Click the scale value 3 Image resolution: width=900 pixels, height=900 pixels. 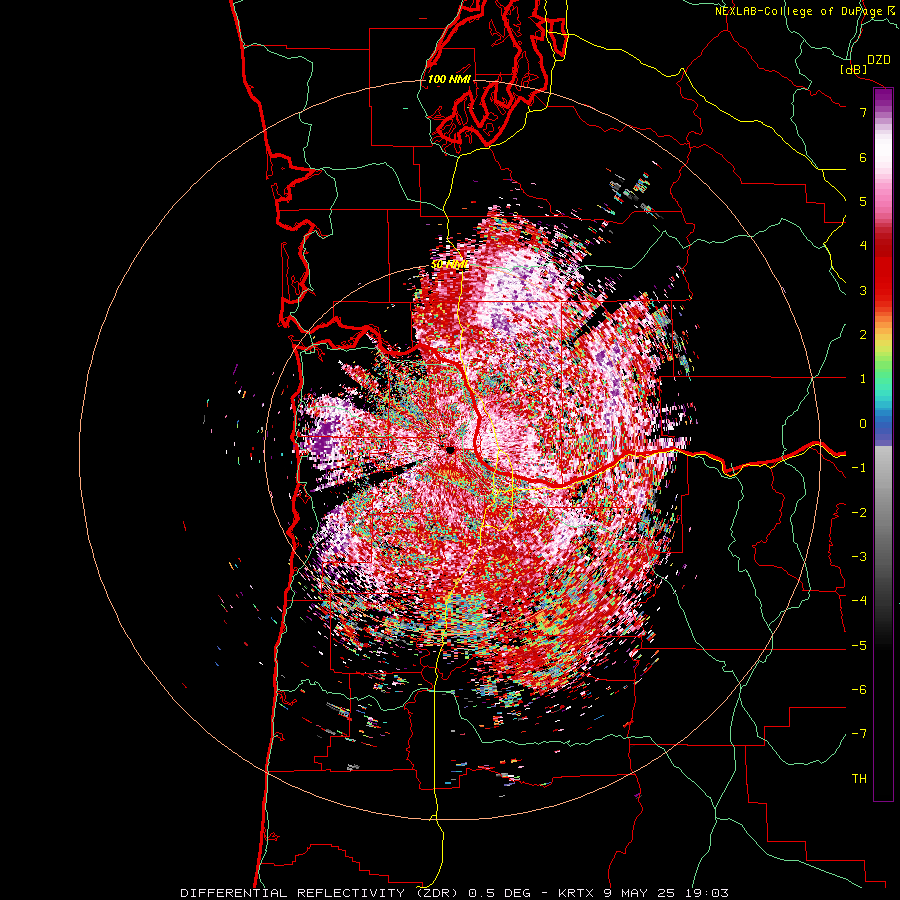(863, 290)
